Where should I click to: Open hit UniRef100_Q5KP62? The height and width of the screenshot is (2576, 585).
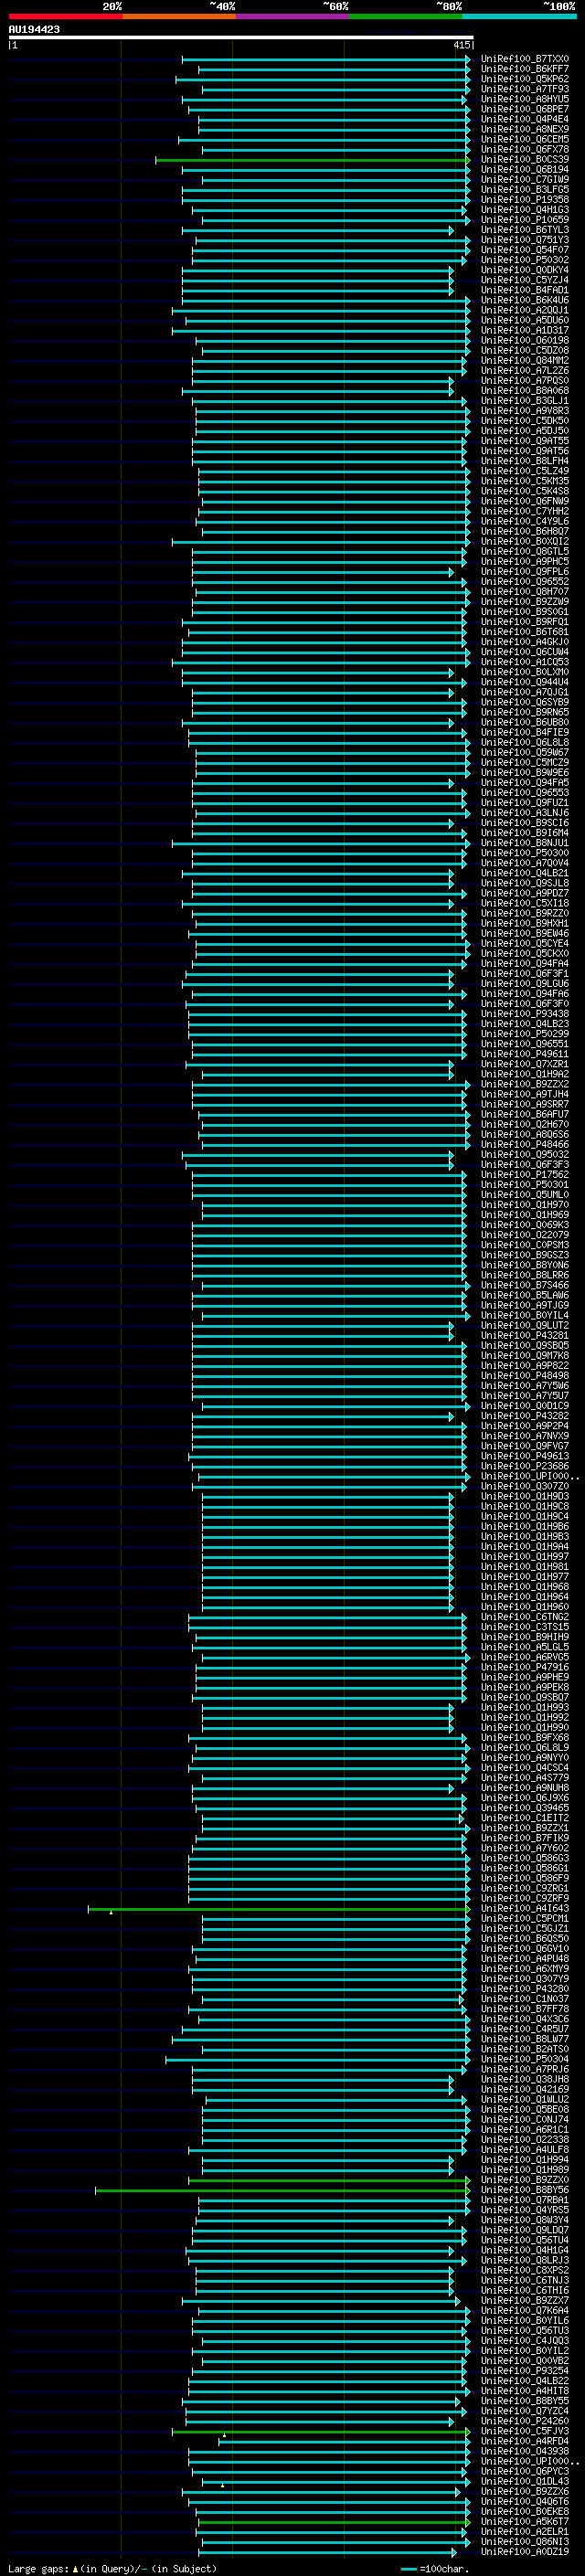coord(524,79)
